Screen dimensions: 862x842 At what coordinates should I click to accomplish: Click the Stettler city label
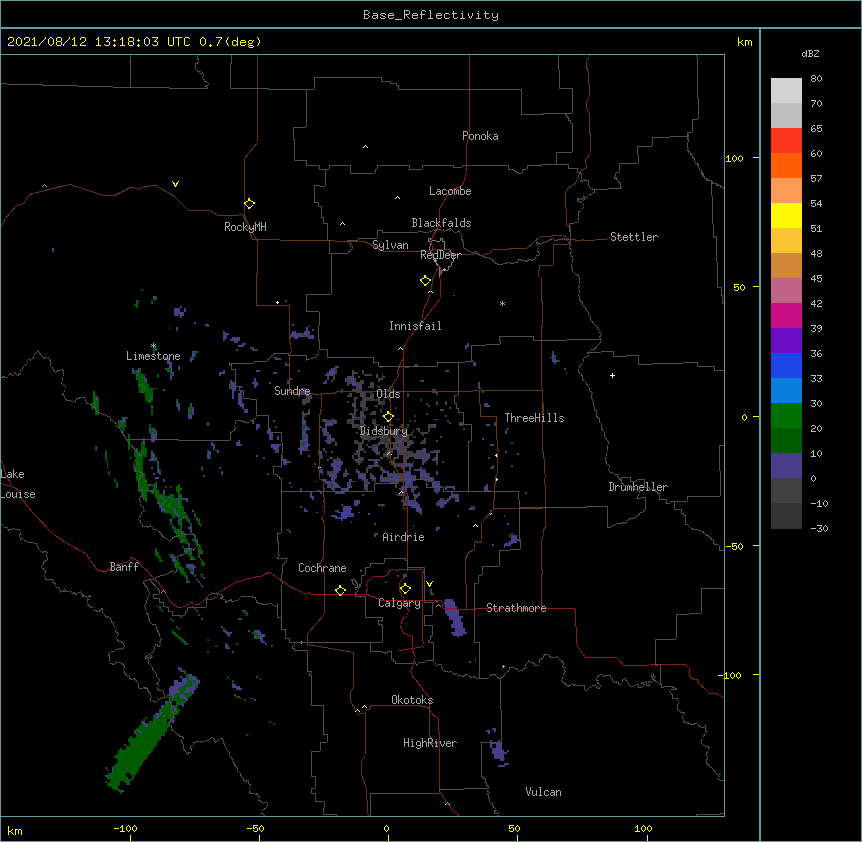click(x=634, y=237)
